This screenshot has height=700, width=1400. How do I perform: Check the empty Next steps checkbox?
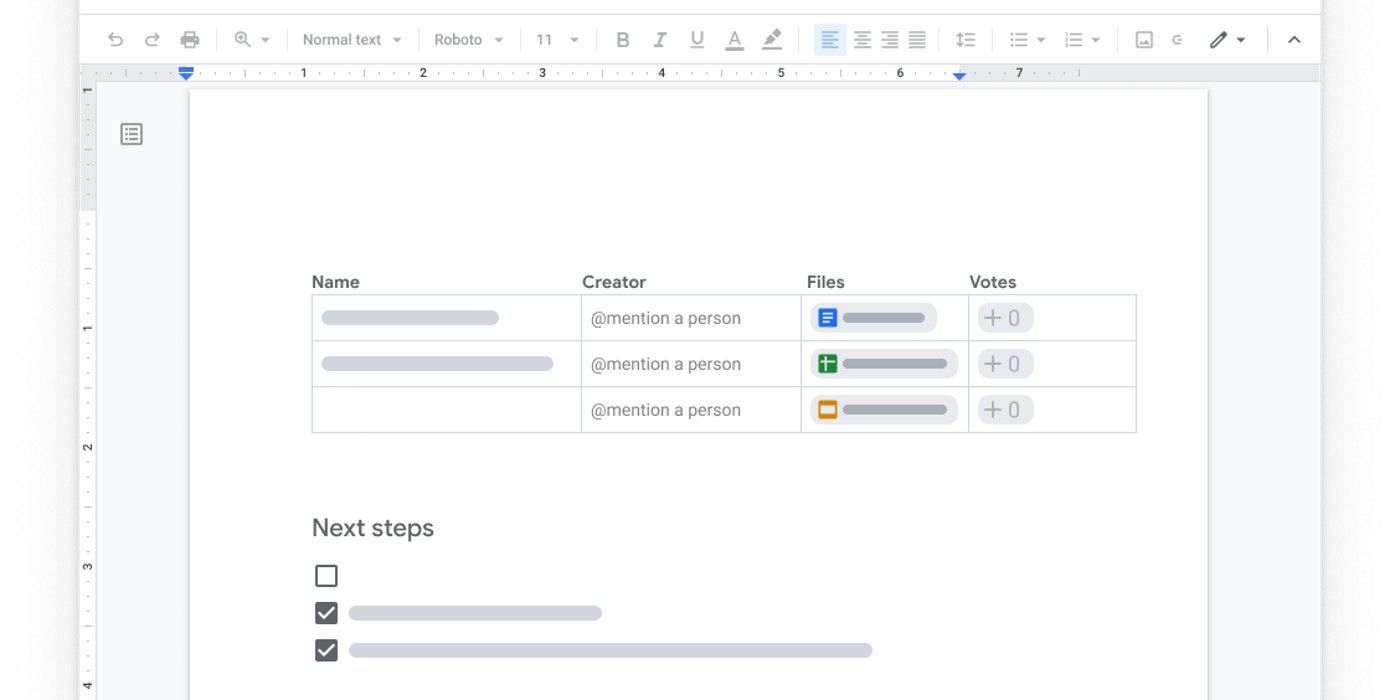[x=326, y=576]
